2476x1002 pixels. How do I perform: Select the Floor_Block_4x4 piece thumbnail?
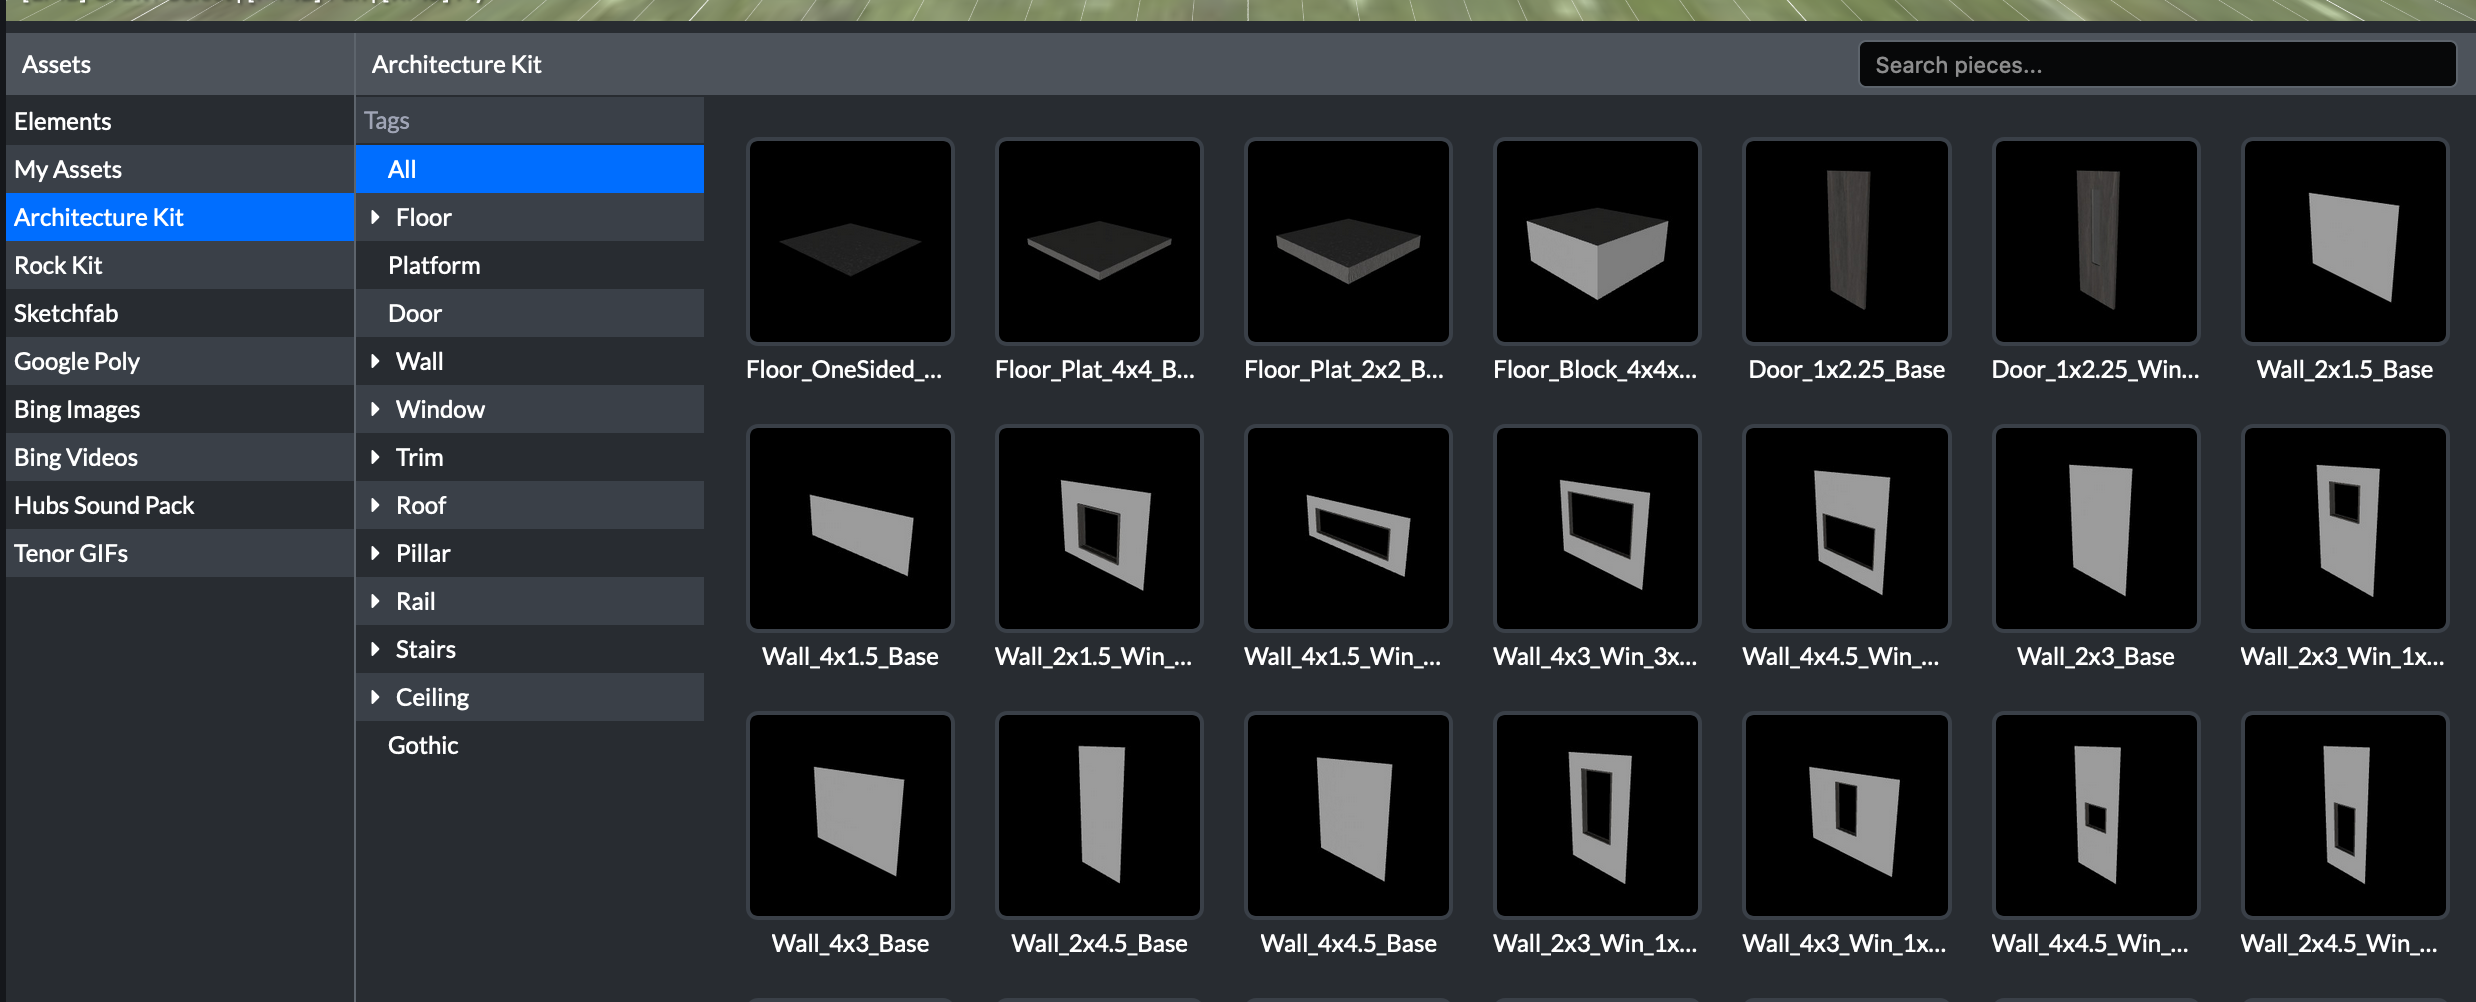click(1596, 241)
